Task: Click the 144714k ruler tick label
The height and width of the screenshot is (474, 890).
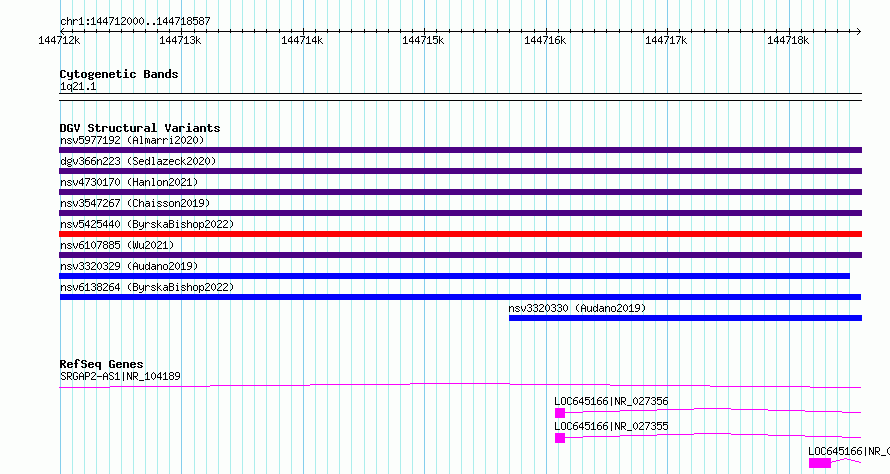Action: click(x=302, y=40)
